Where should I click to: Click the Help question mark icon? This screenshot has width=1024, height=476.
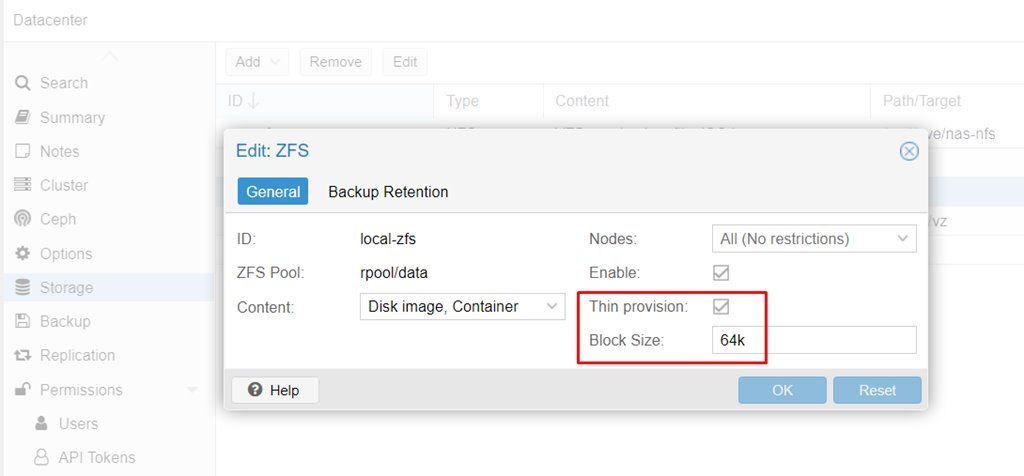[x=255, y=390]
